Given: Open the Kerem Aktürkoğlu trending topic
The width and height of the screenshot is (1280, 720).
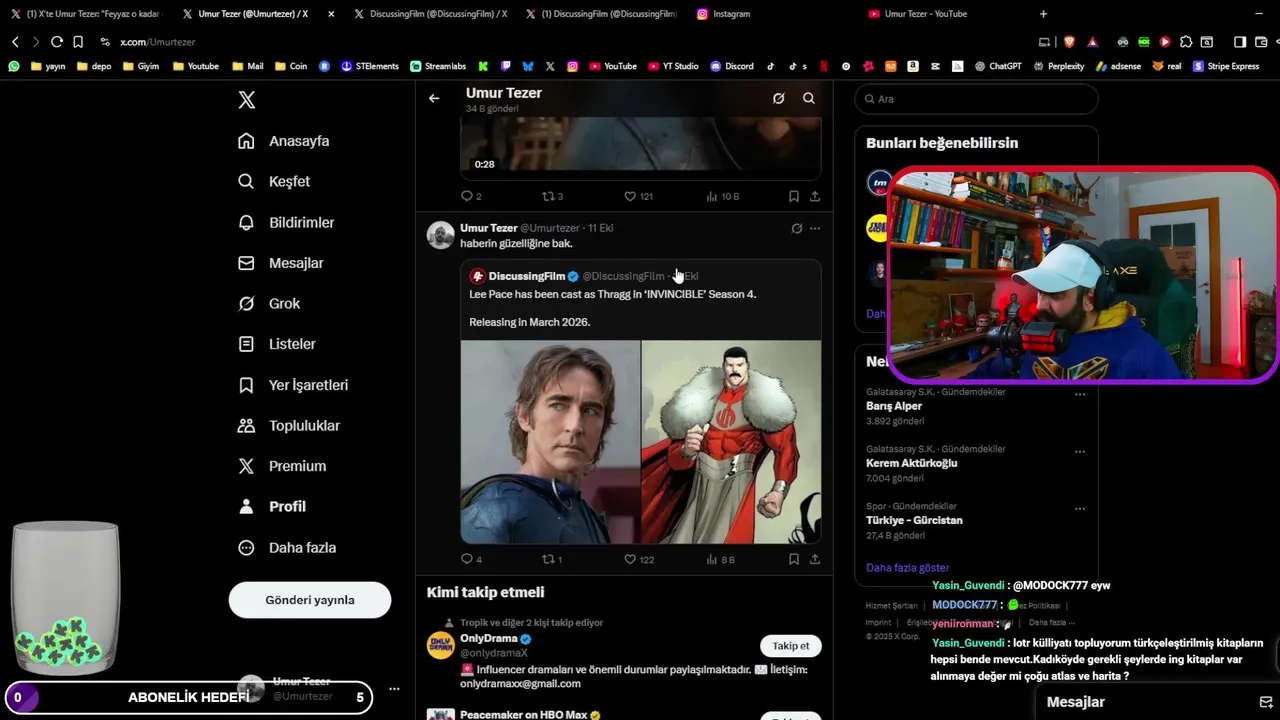Looking at the screenshot, I should point(912,463).
